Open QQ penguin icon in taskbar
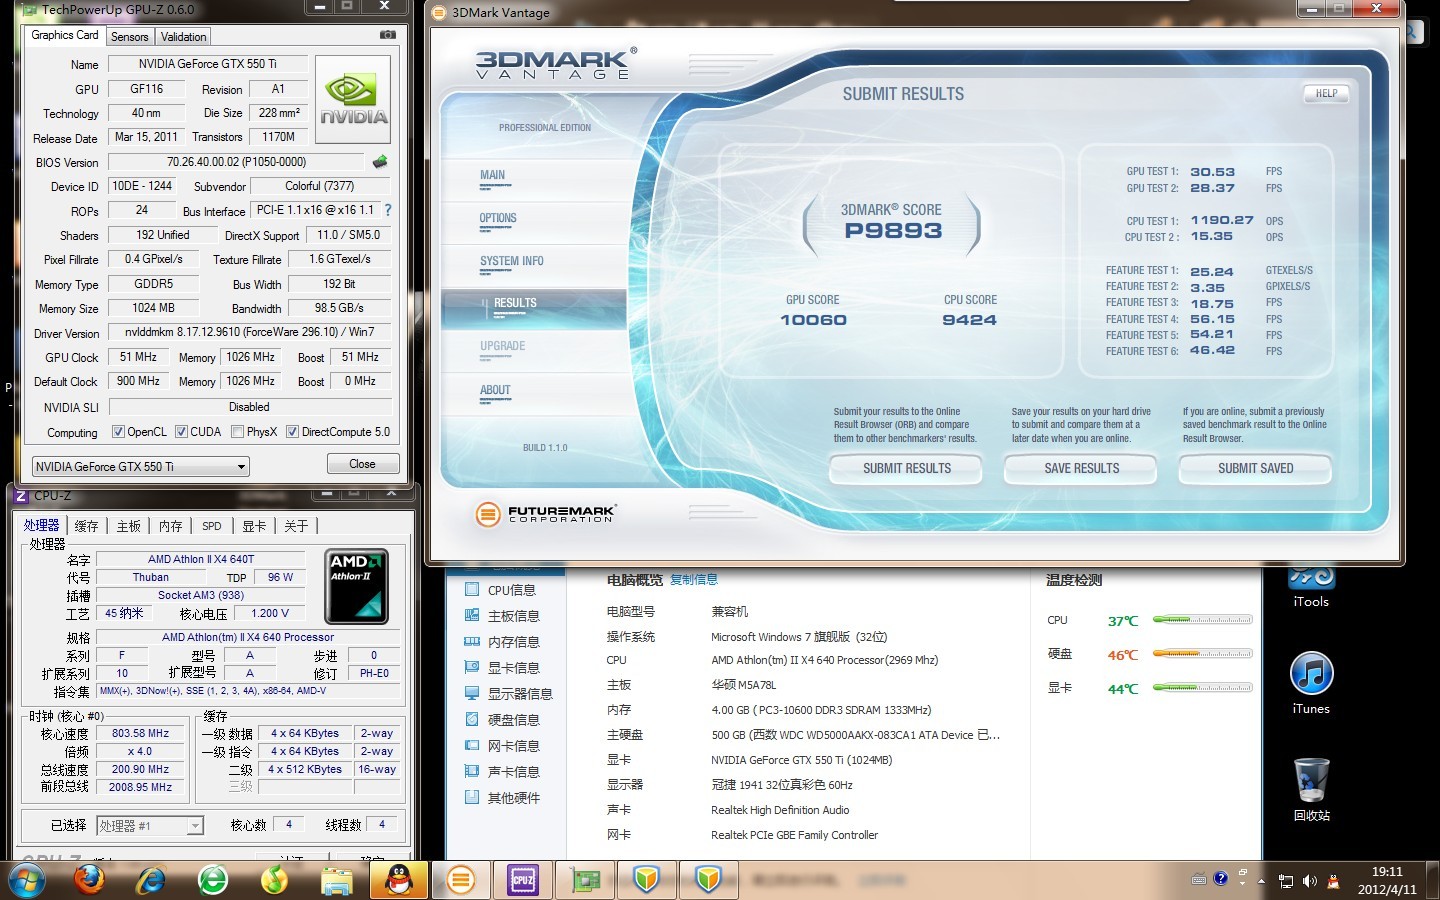1440x900 pixels. coord(399,880)
